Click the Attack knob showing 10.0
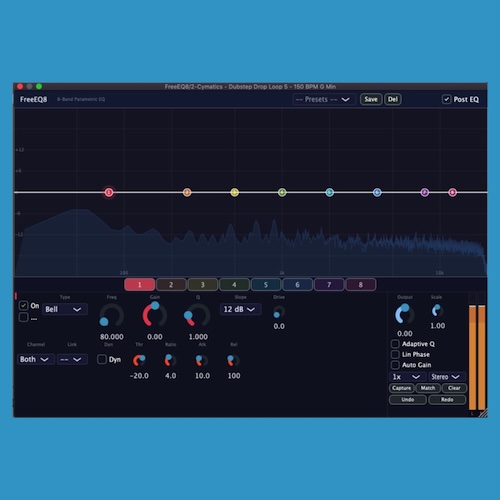 (x=202, y=360)
